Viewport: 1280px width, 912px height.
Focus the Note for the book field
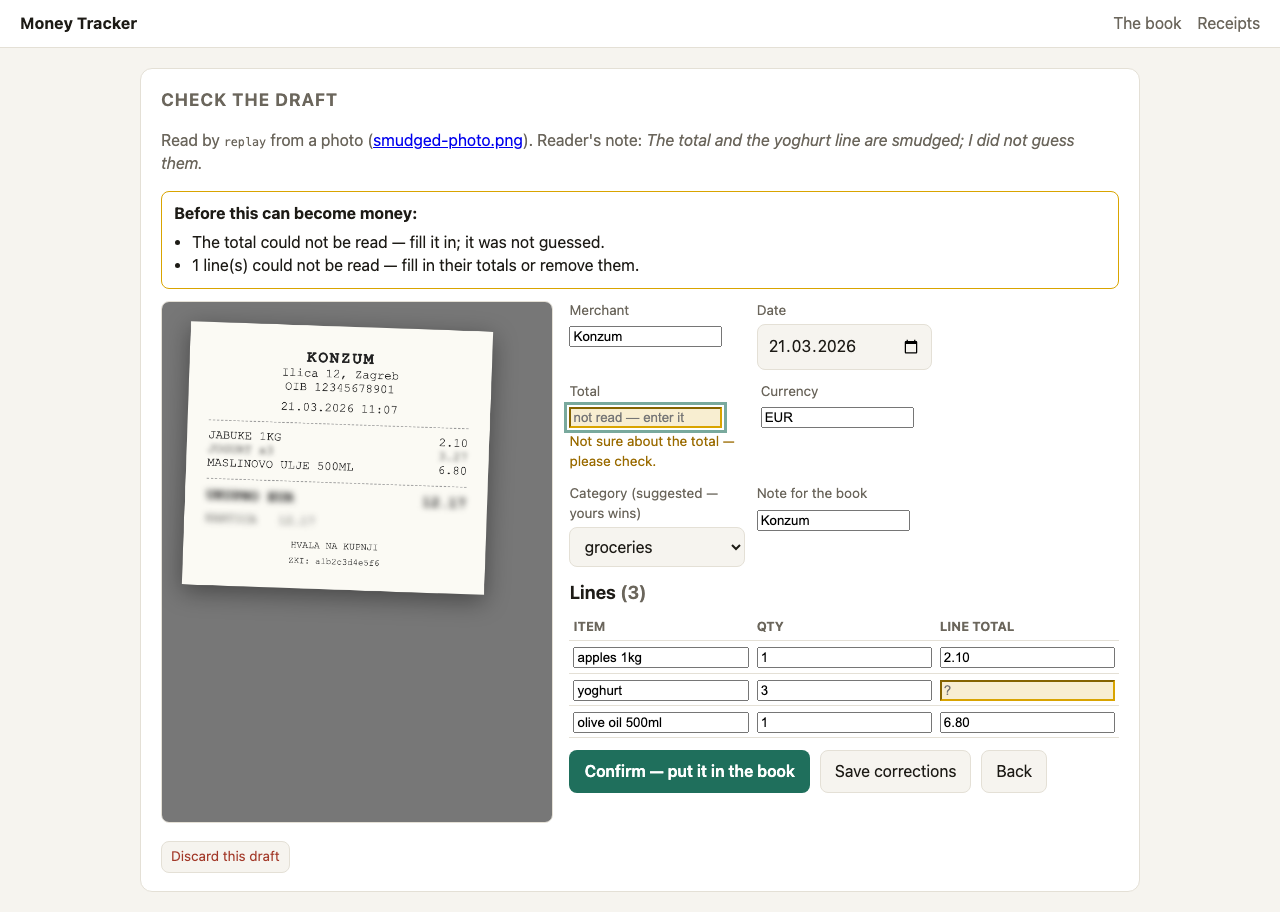click(833, 520)
